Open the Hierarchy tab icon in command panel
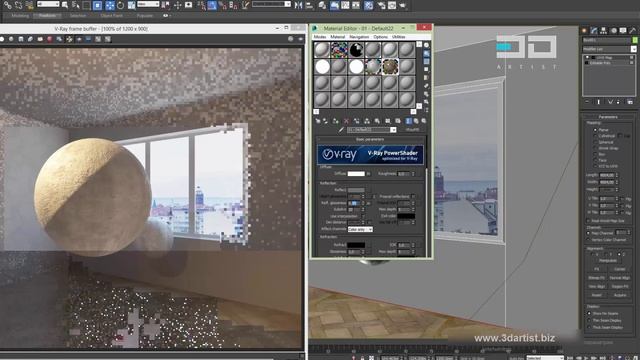This screenshot has height=360, width=640. pyautogui.click(x=603, y=30)
